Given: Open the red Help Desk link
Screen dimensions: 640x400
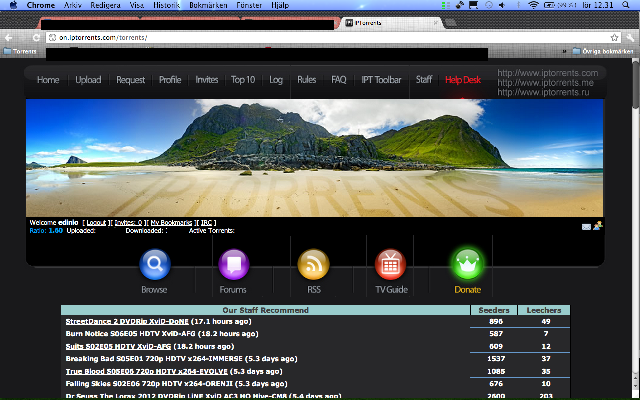Looking at the screenshot, I should (463, 80).
